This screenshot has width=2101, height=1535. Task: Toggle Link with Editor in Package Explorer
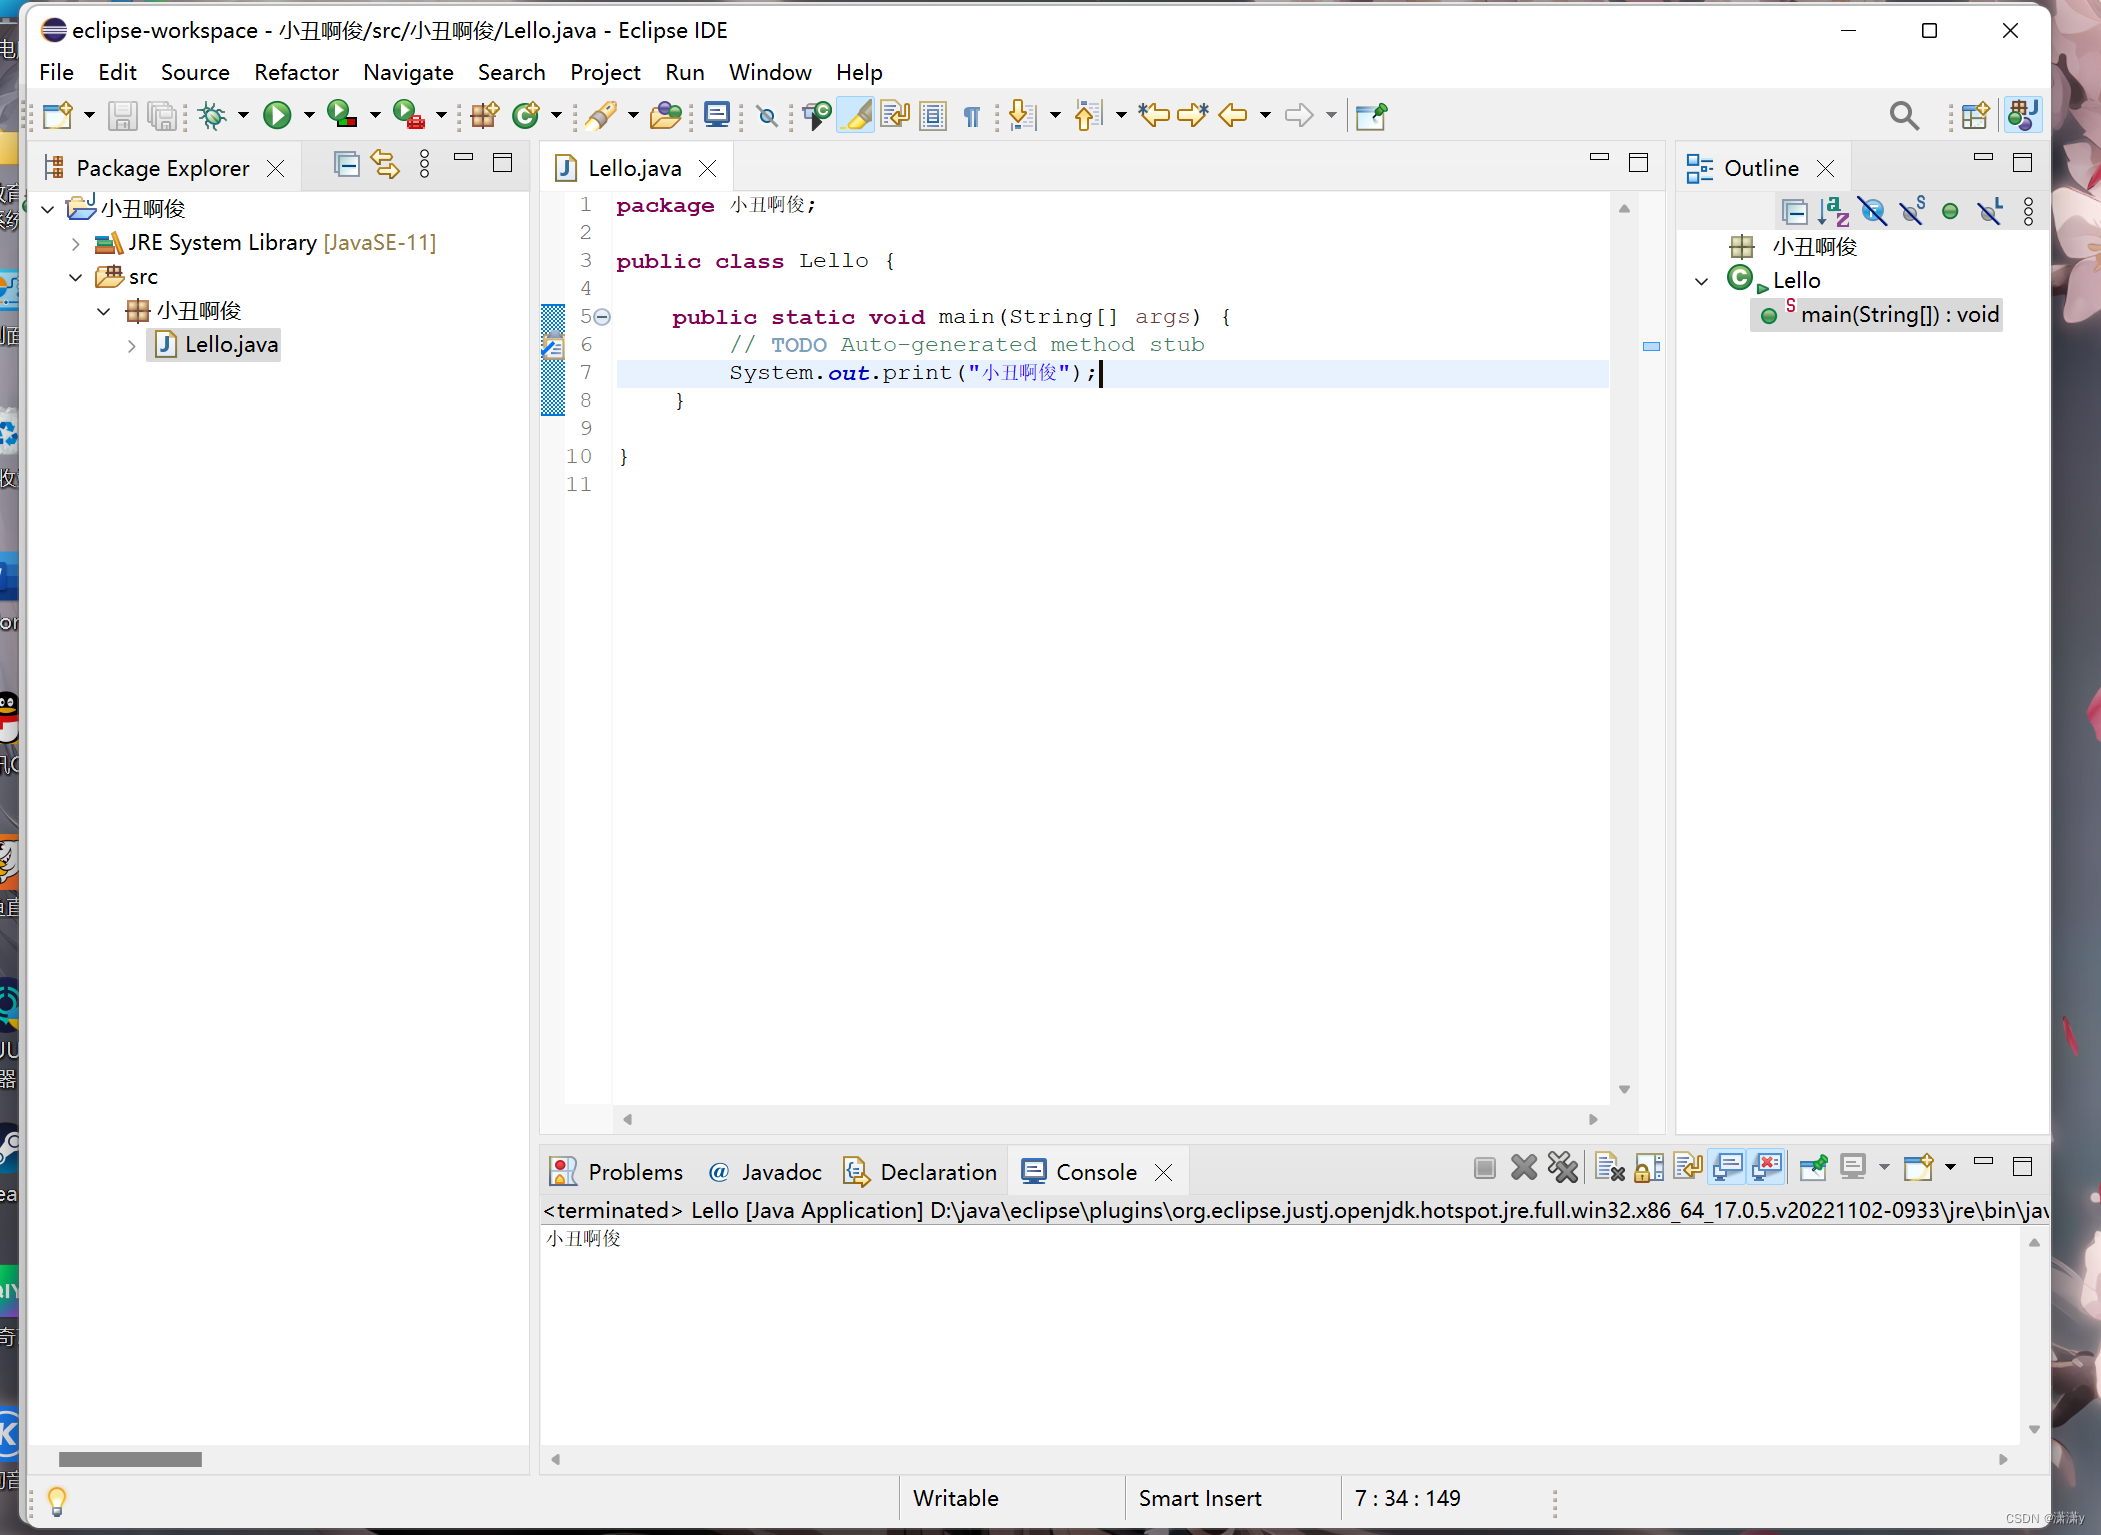385,165
